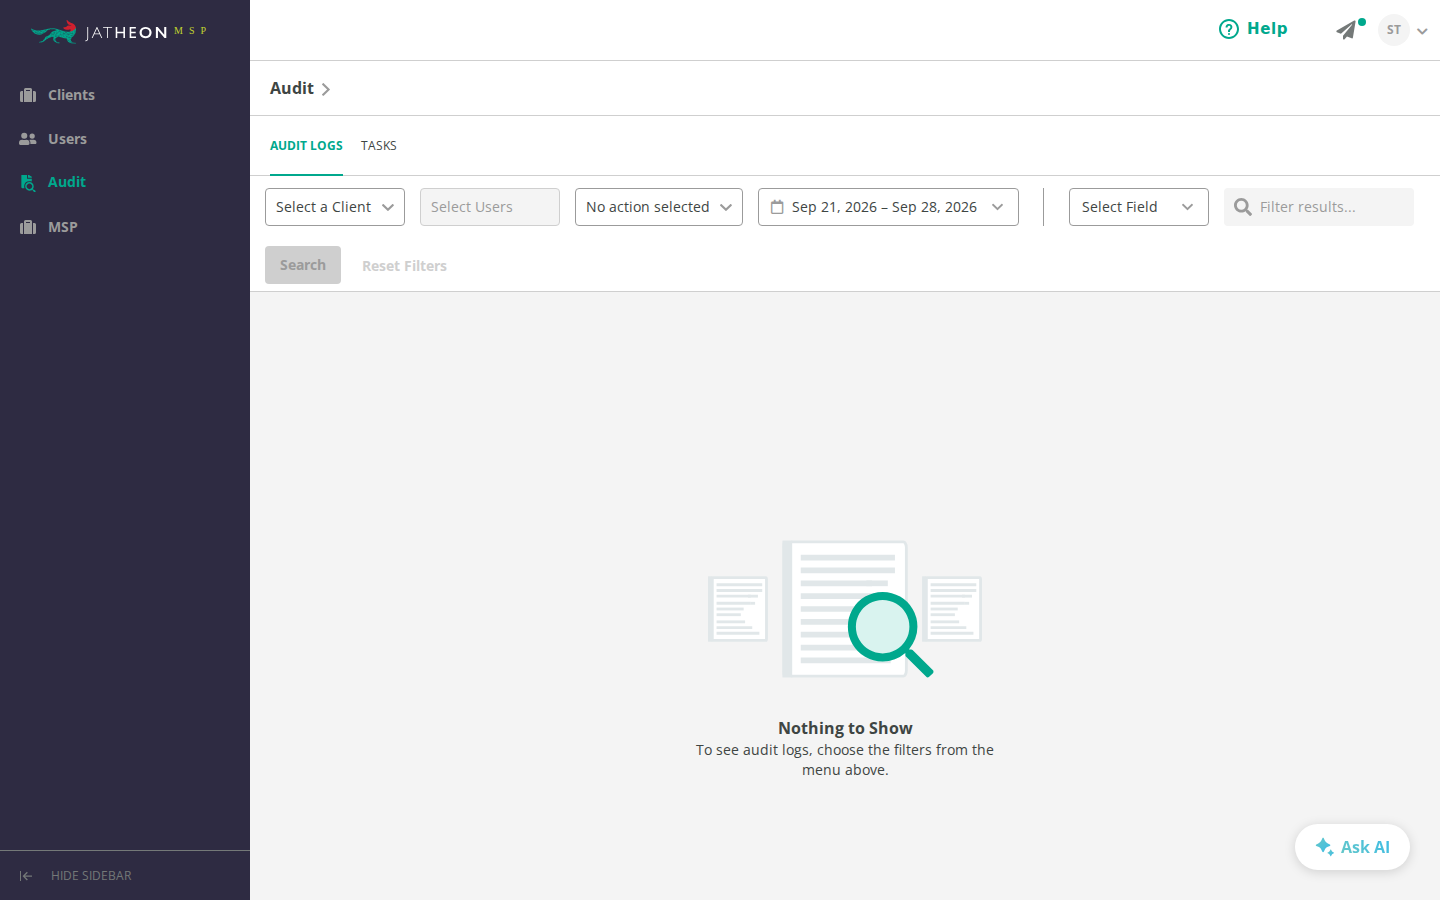Click the Audit icon in sidebar

click(28, 182)
